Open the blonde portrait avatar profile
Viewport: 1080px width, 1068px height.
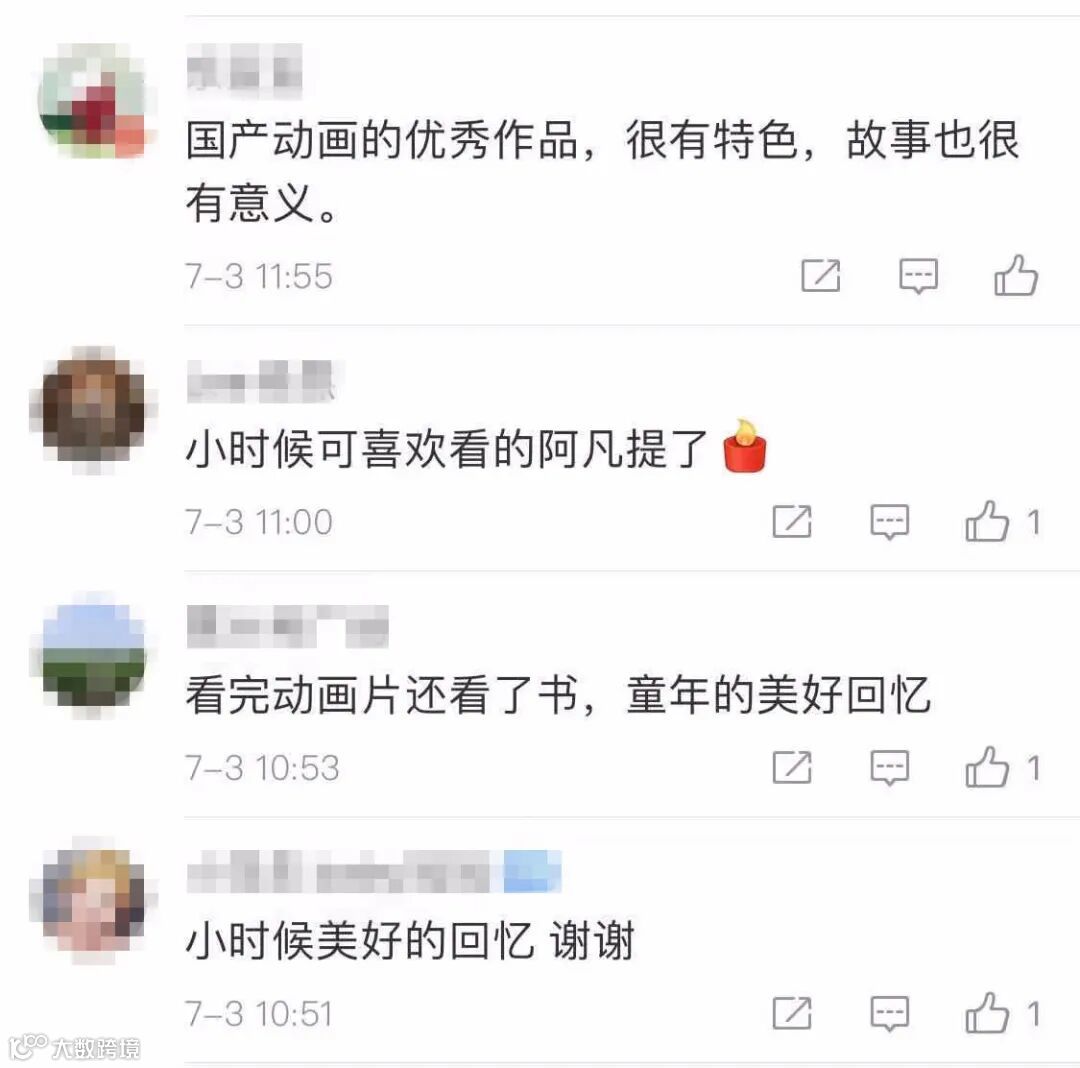pyautogui.click(x=93, y=901)
